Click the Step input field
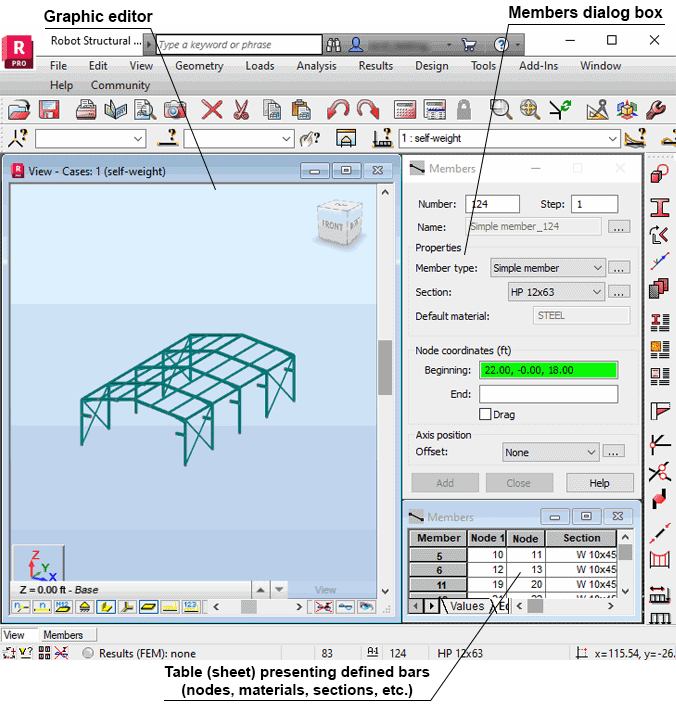 [594, 204]
